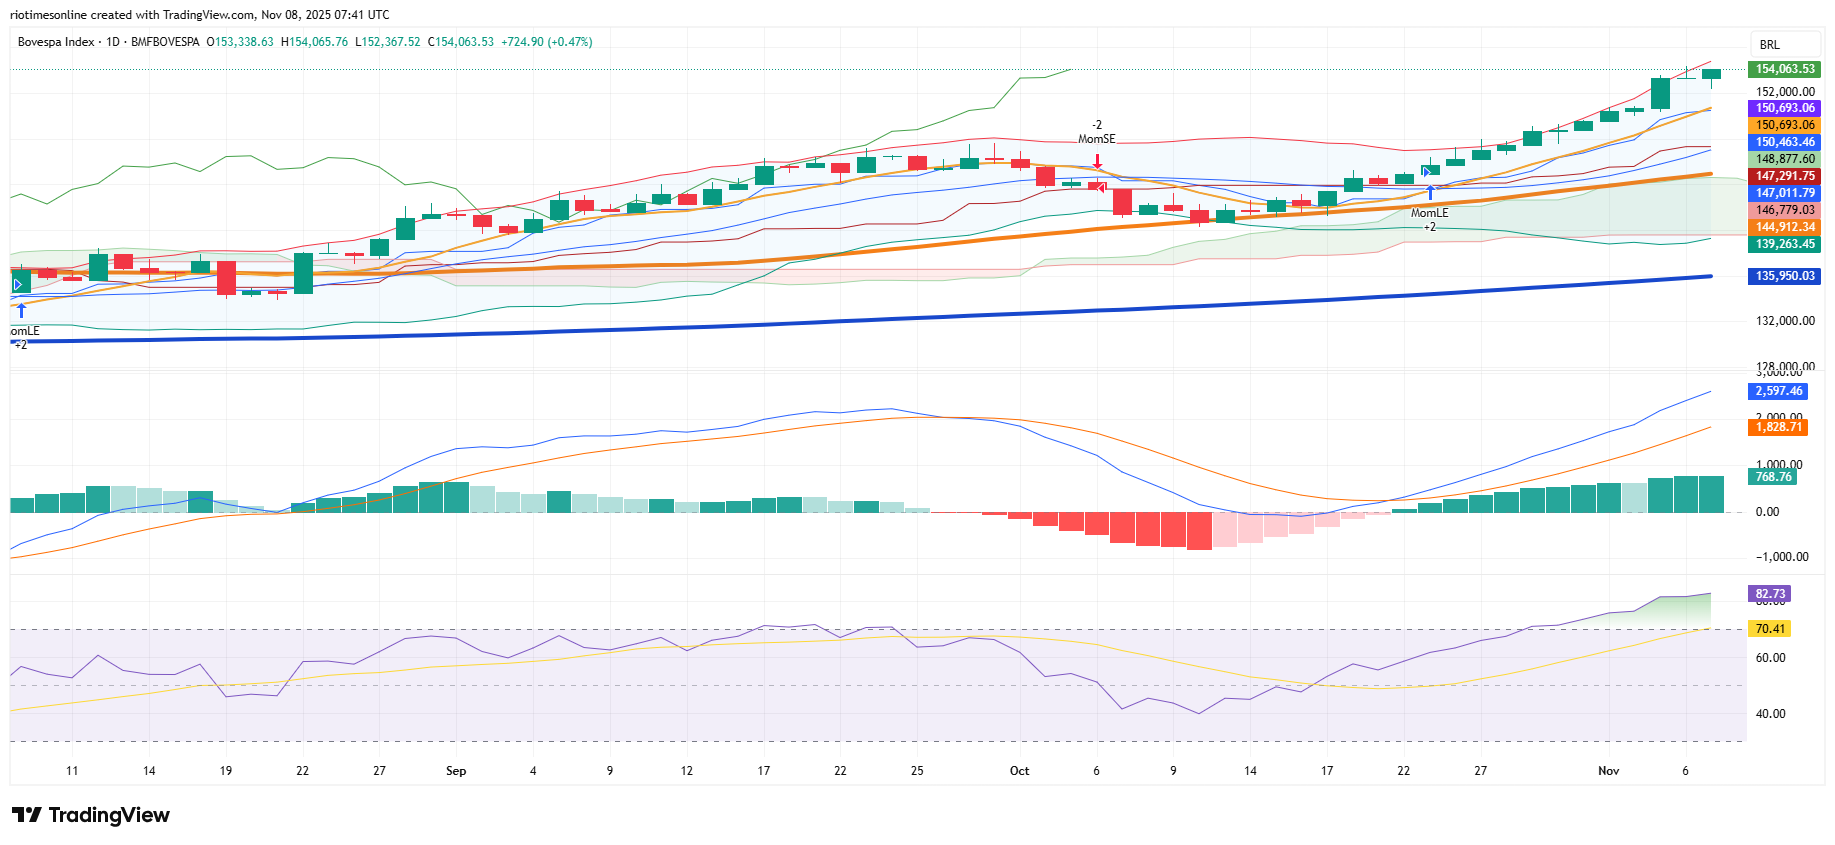Screen dimensions: 1835x845
Task: Click the green 154,063.53 current price tag
Action: click(x=1785, y=69)
